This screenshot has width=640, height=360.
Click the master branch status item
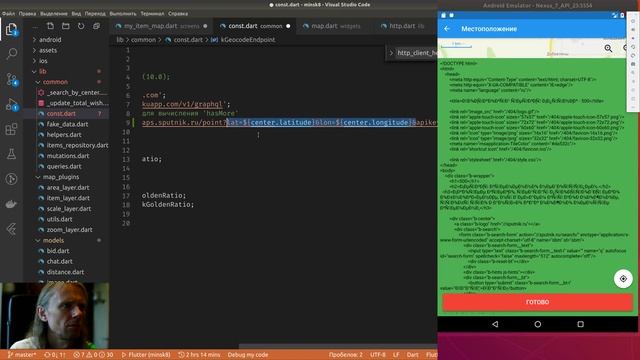click(x=22, y=355)
